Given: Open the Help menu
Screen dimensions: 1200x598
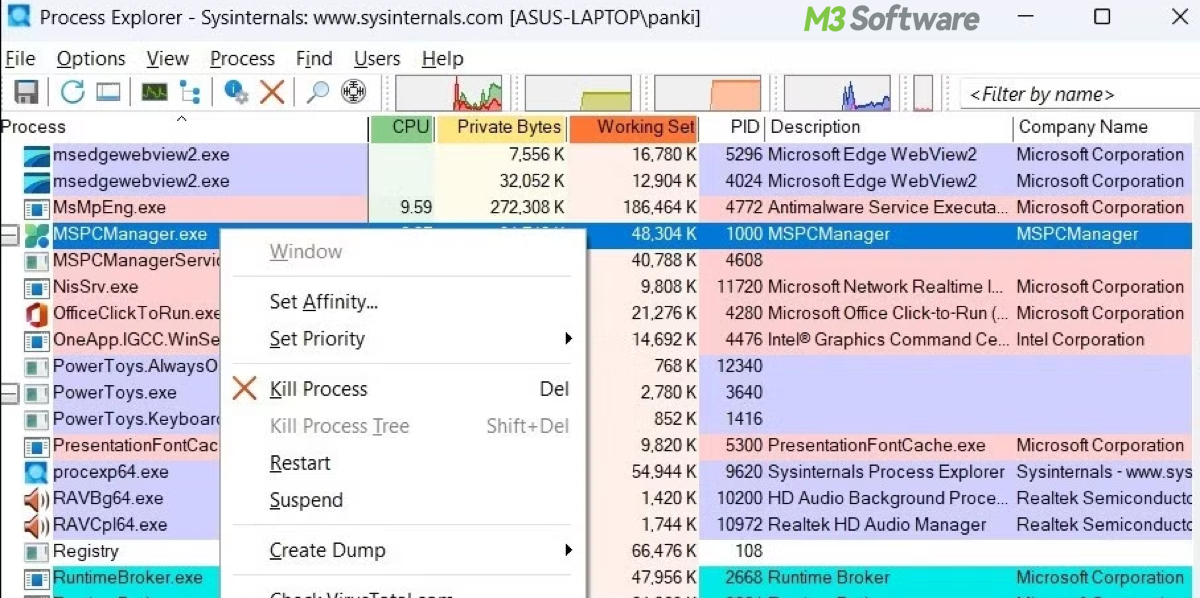Looking at the screenshot, I should [442, 59].
